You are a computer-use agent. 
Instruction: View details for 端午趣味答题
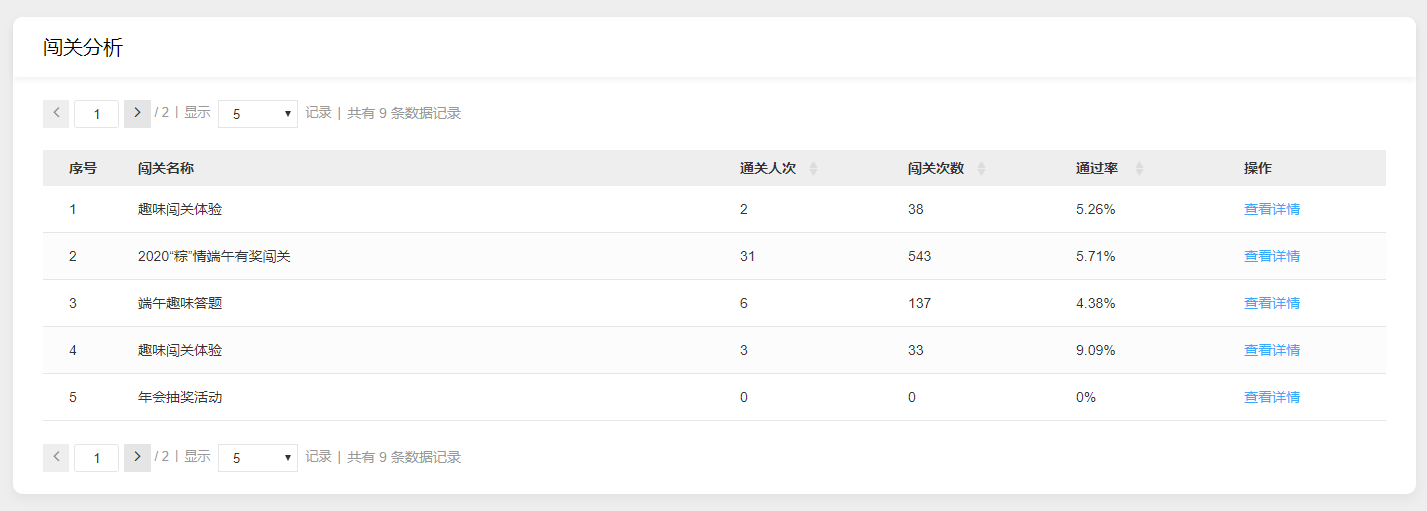point(1271,303)
